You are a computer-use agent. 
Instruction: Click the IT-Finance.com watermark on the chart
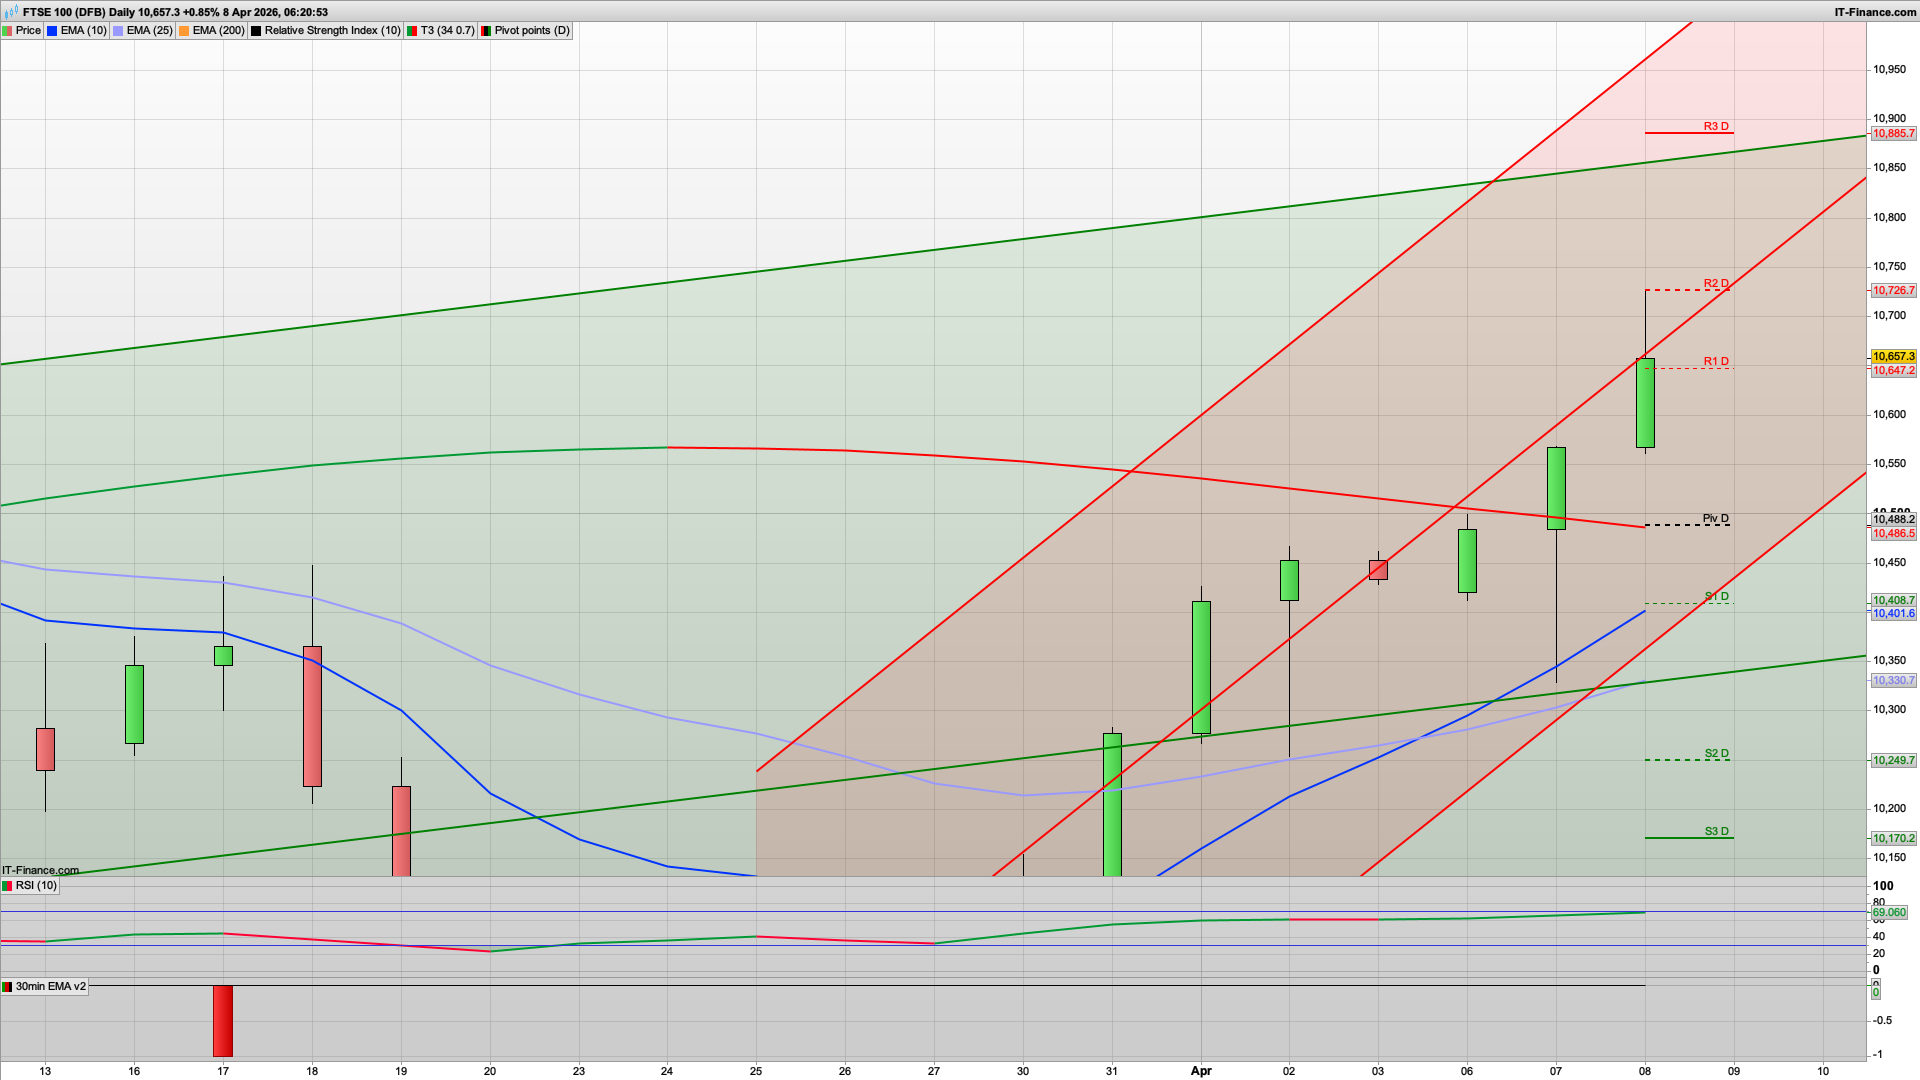pos(40,870)
